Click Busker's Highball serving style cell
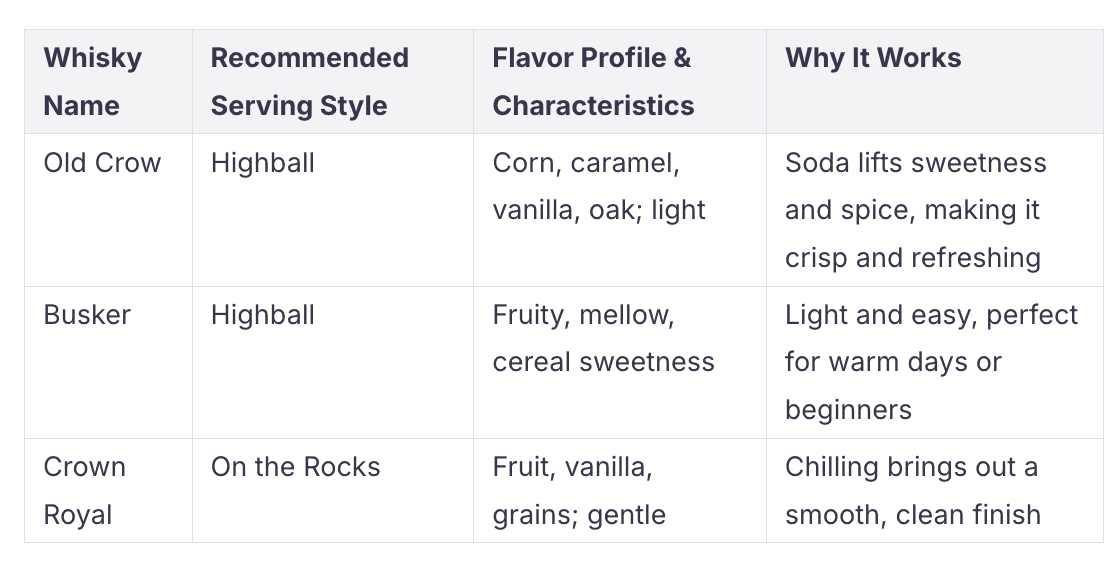 click(x=333, y=362)
